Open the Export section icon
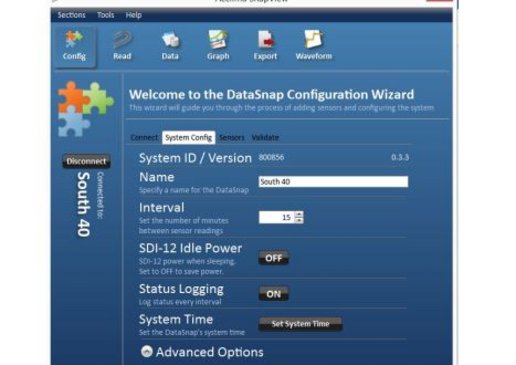The width and height of the screenshot is (516, 365). [265, 46]
